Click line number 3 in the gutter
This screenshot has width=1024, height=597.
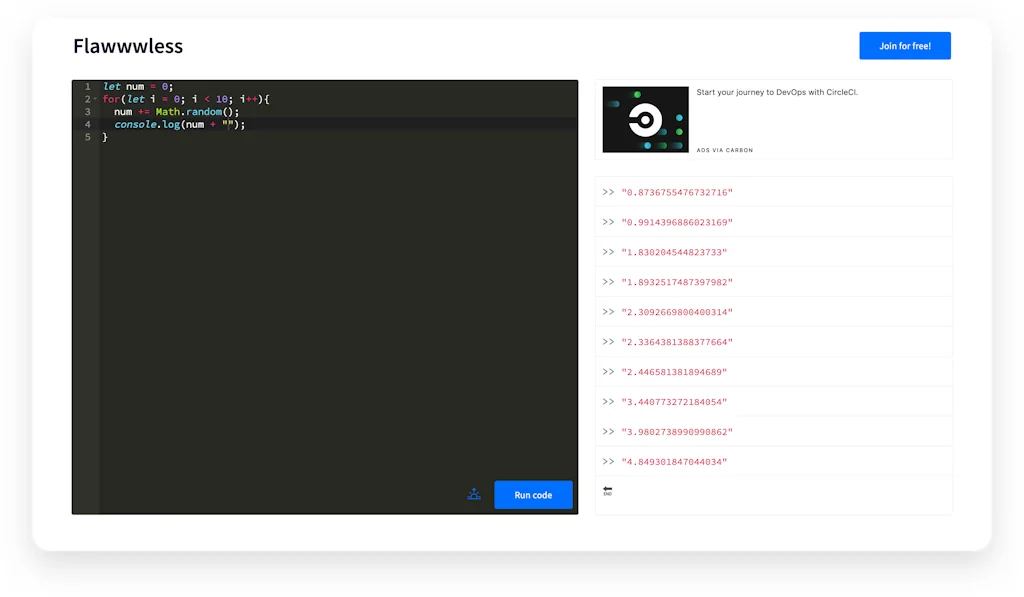(x=88, y=112)
